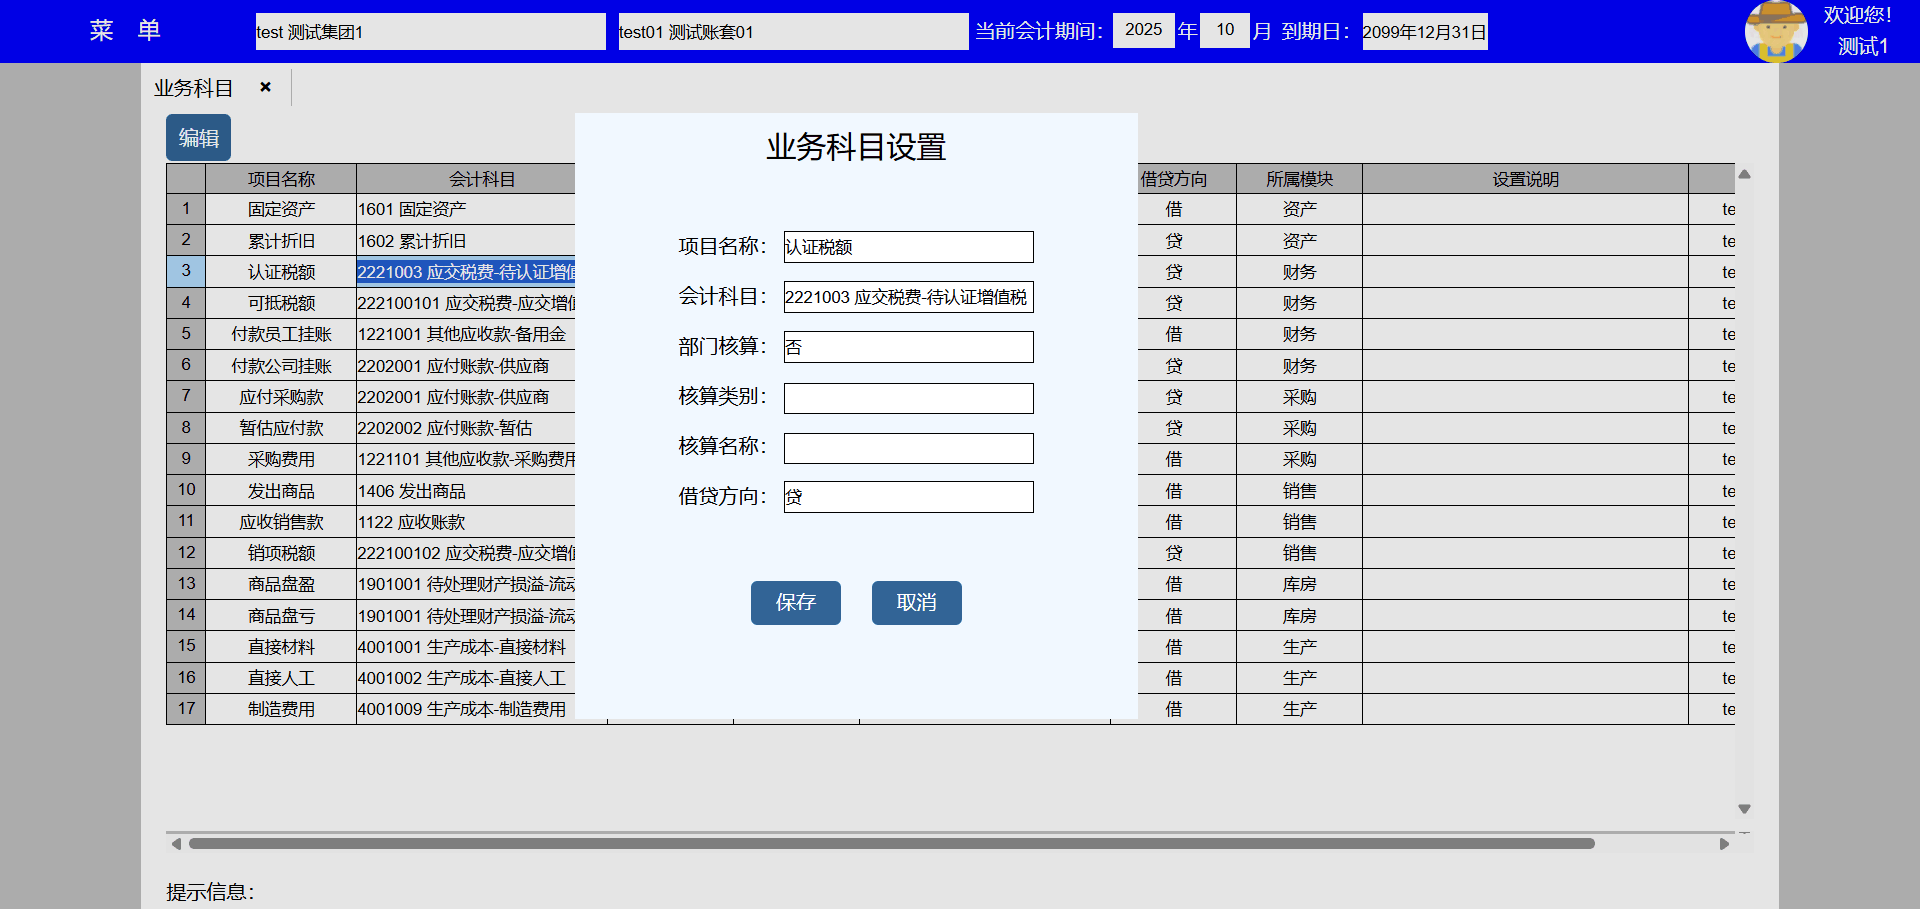The height and width of the screenshot is (909, 1920).
Task: Select the test 测试集团1 group field
Action: tap(430, 32)
